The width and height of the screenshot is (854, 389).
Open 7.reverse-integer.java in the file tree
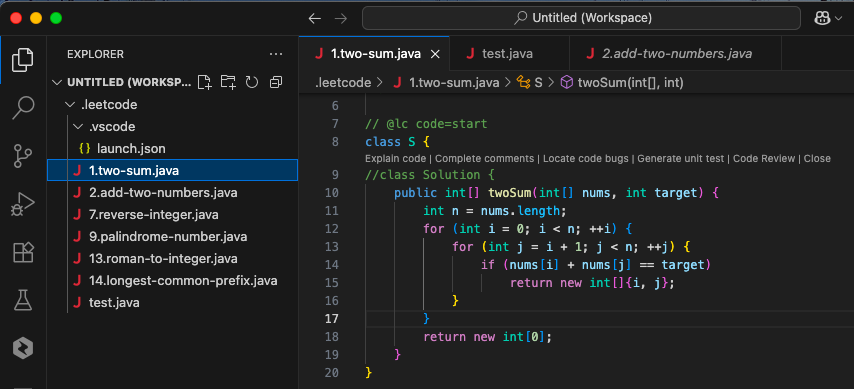(x=173, y=215)
